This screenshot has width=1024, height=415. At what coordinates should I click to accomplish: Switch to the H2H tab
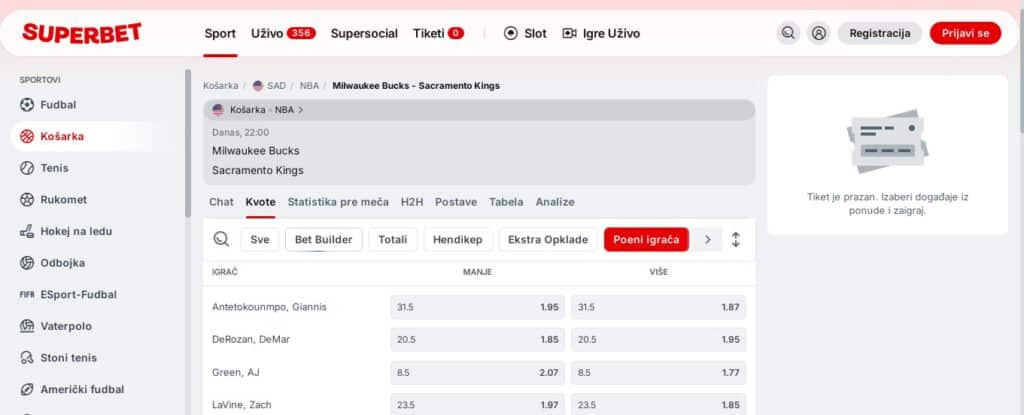(412, 202)
